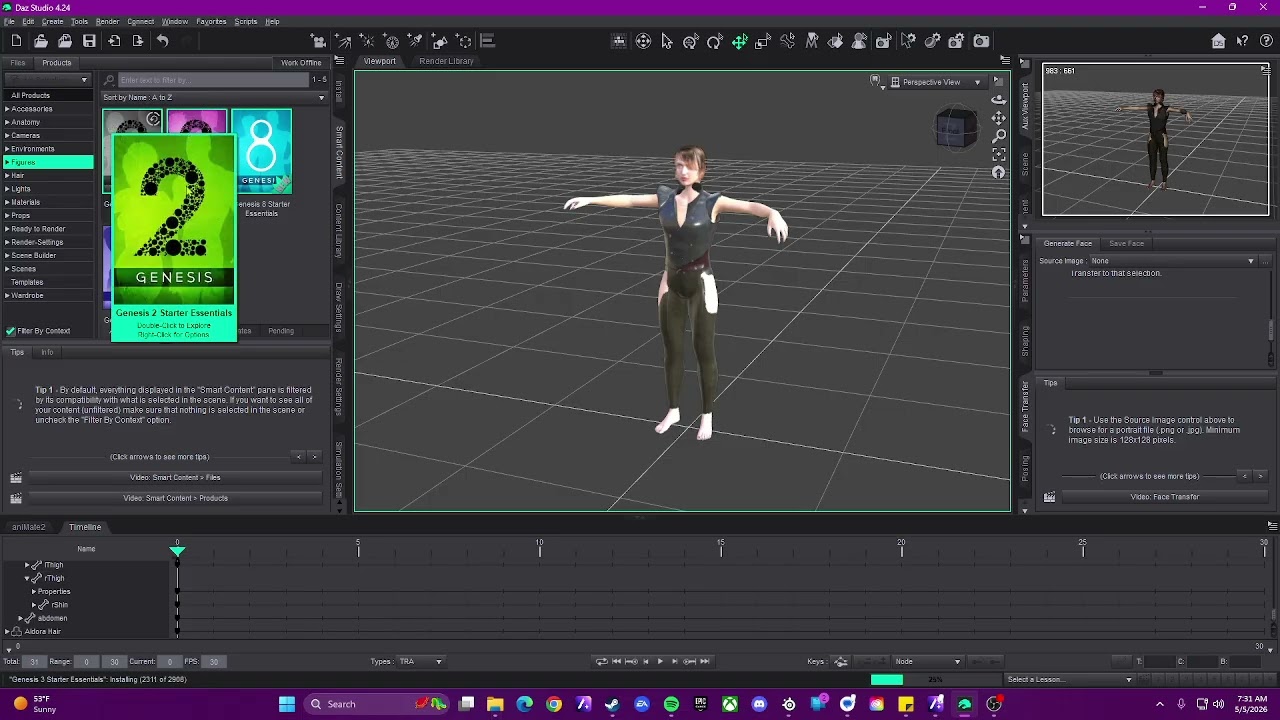Click the Undo arrow in toolbar
The width and height of the screenshot is (1280, 720).
162,41
